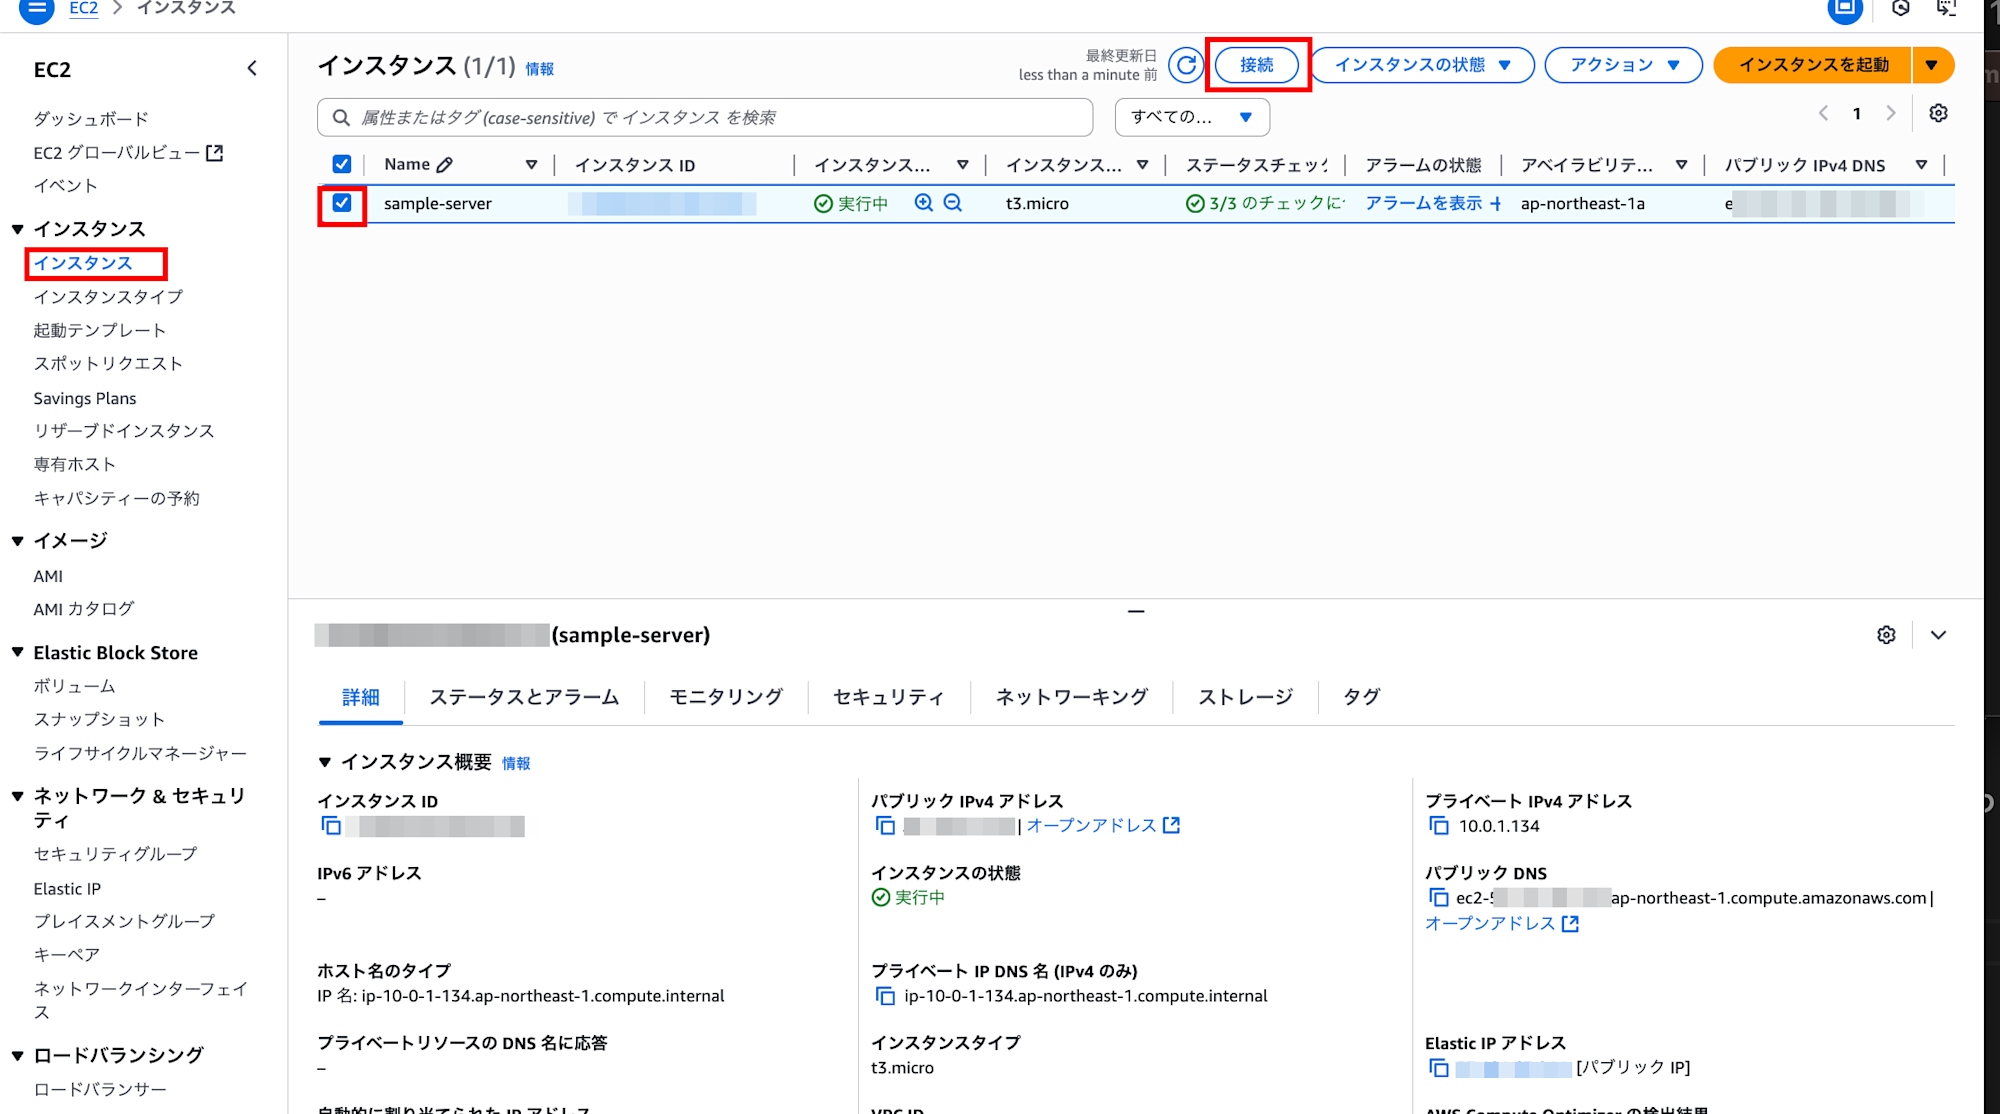
Task: Open ダッシュボード in sidebar
Action: coord(91,119)
